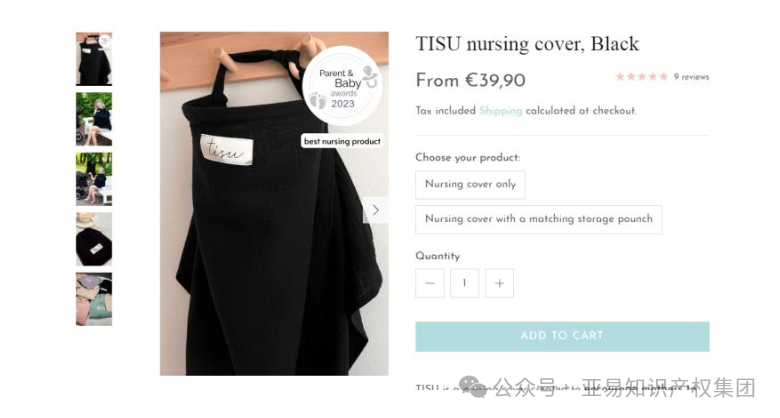Select the first thumbnail of hanging black cover
This screenshot has width=780, height=418.
point(94,59)
